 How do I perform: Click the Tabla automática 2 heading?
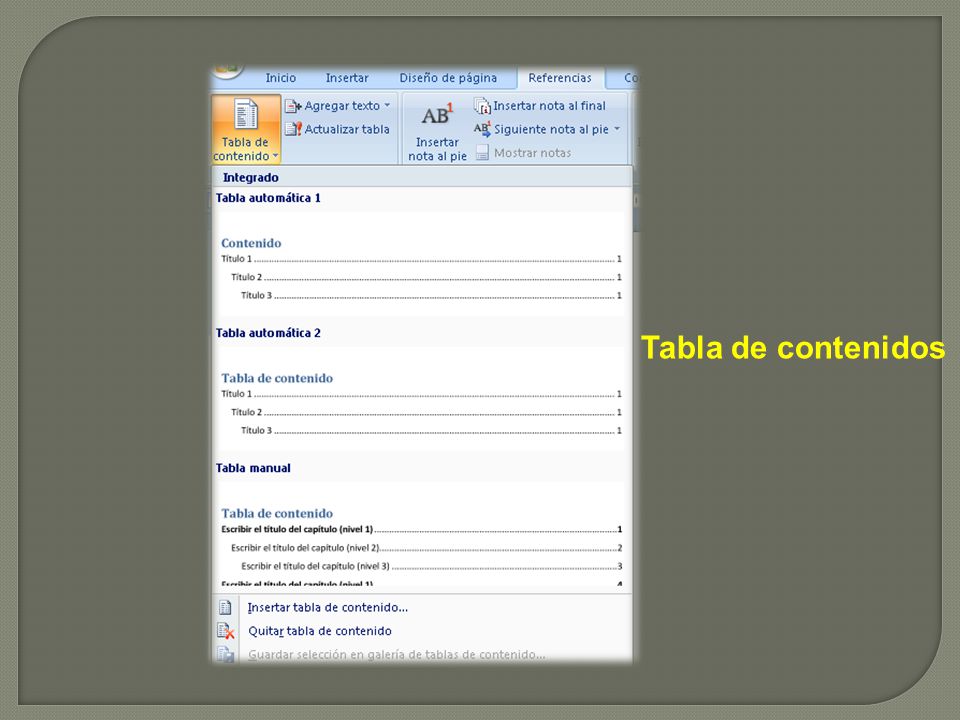tap(268, 333)
